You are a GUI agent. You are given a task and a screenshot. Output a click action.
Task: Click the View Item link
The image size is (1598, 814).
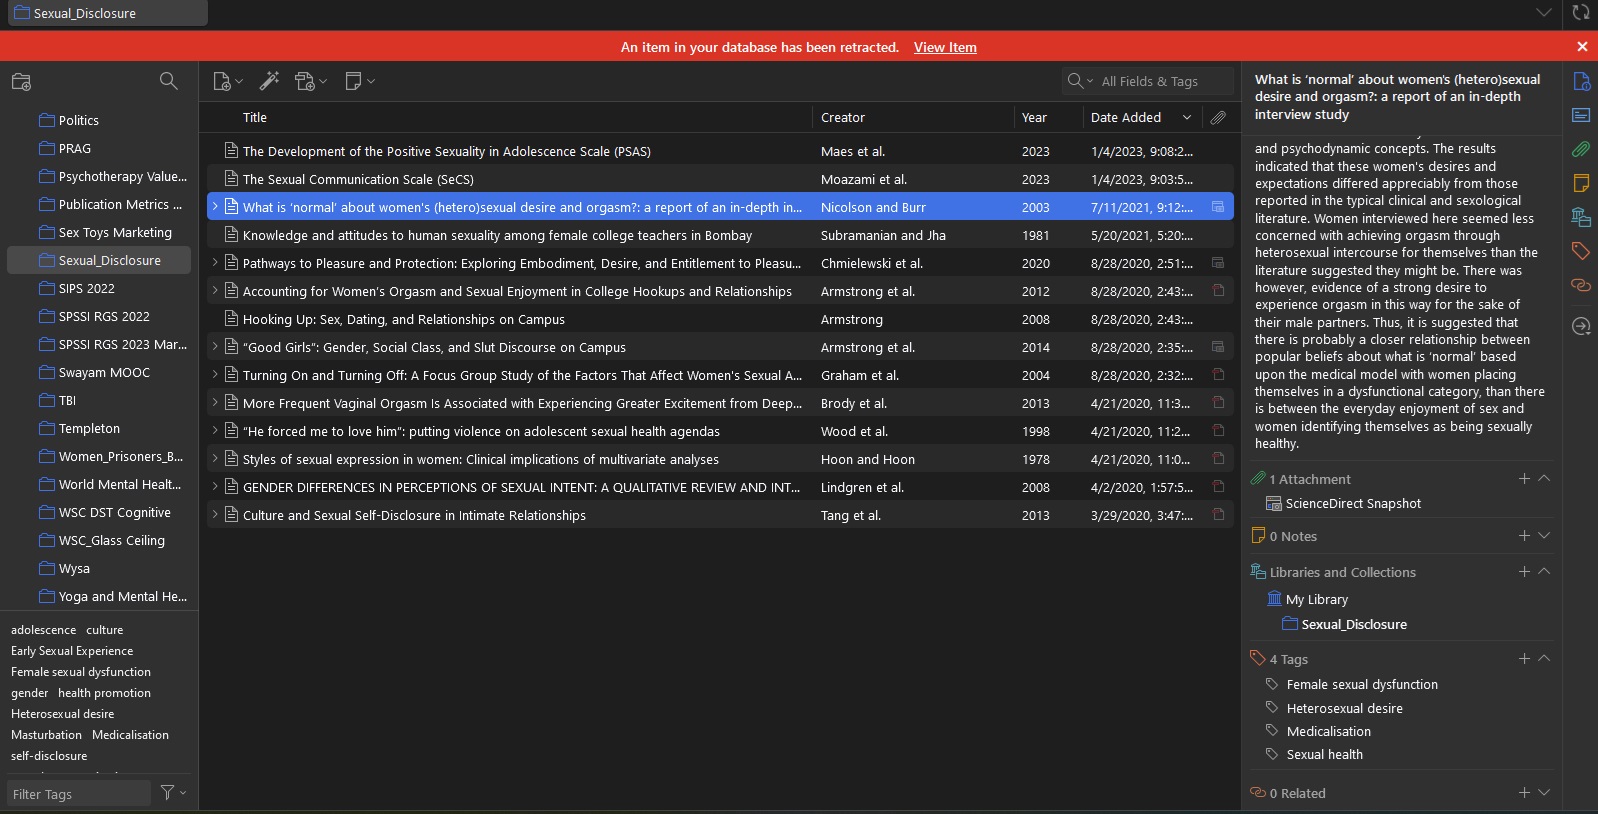click(x=945, y=47)
